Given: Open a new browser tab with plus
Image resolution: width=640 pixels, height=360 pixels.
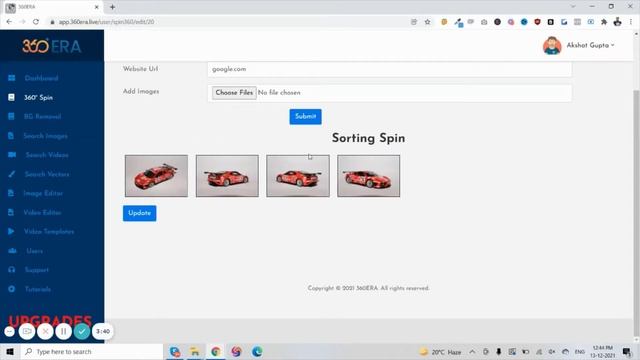Looking at the screenshot, I should 112,7.
